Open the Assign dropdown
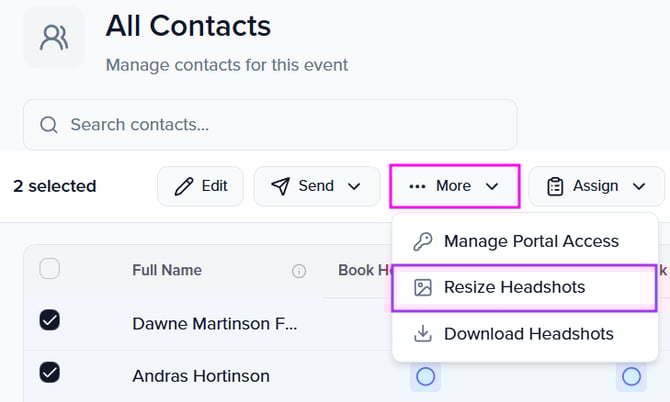The height and width of the screenshot is (402, 670). point(596,186)
